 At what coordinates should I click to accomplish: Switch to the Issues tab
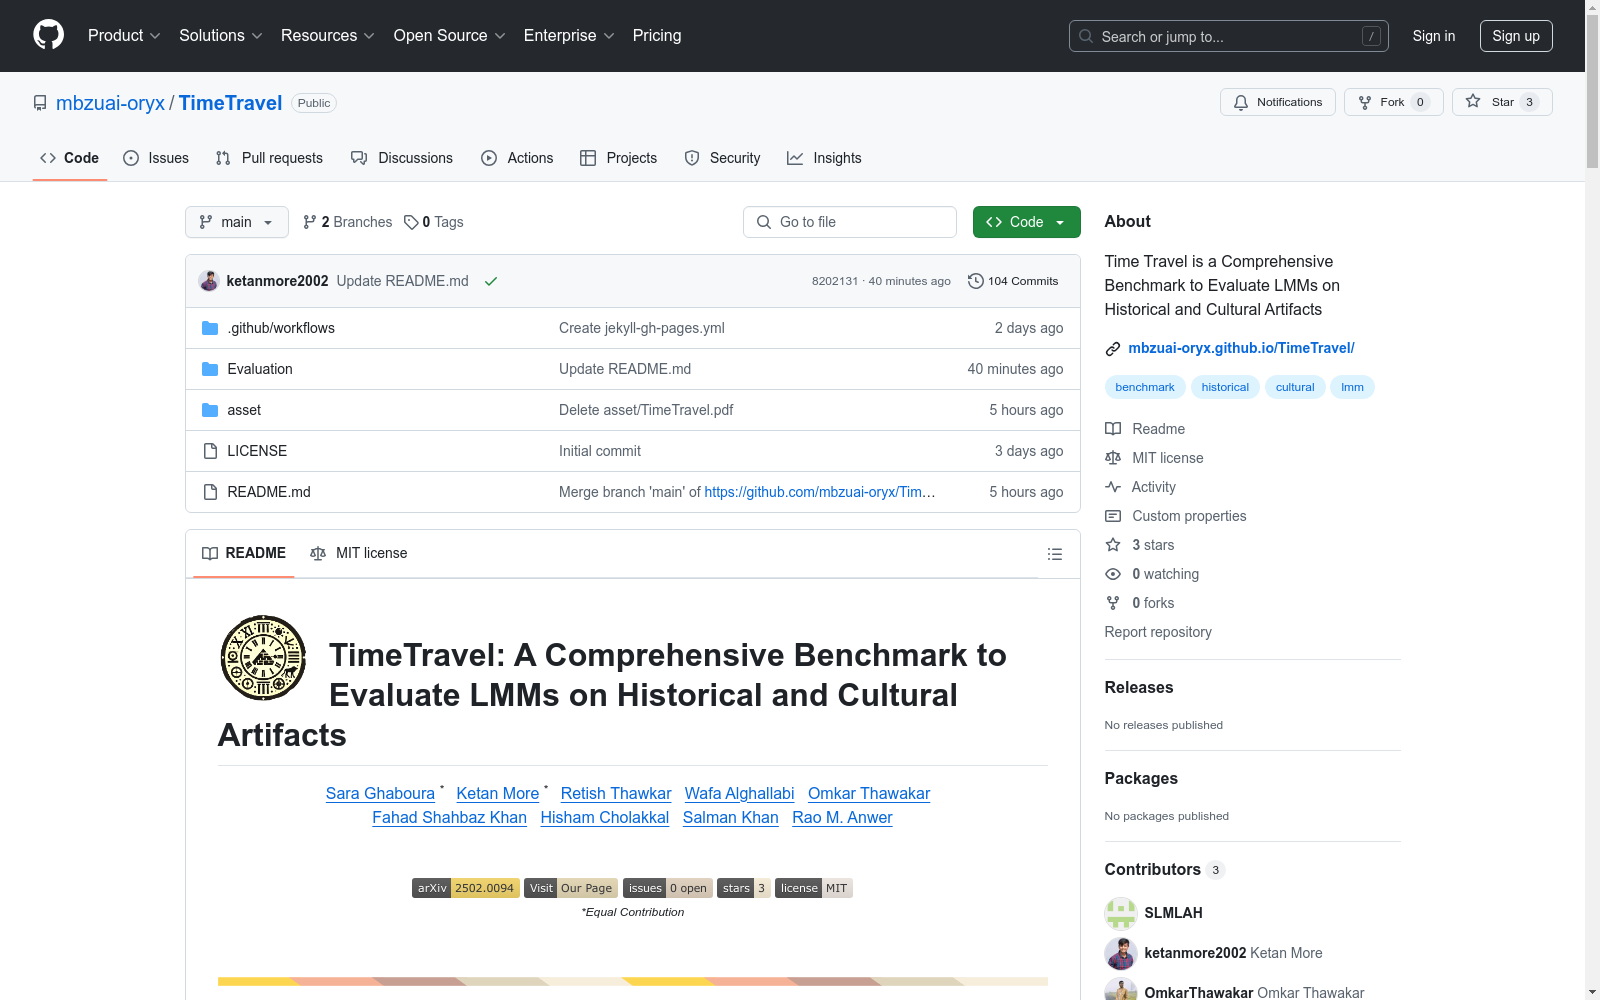click(x=156, y=158)
